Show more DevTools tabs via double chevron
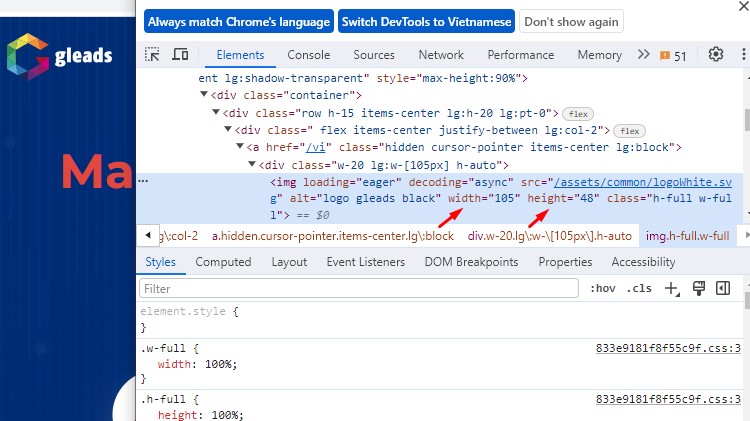The image size is (750, 421). click(x=643, y=55)
